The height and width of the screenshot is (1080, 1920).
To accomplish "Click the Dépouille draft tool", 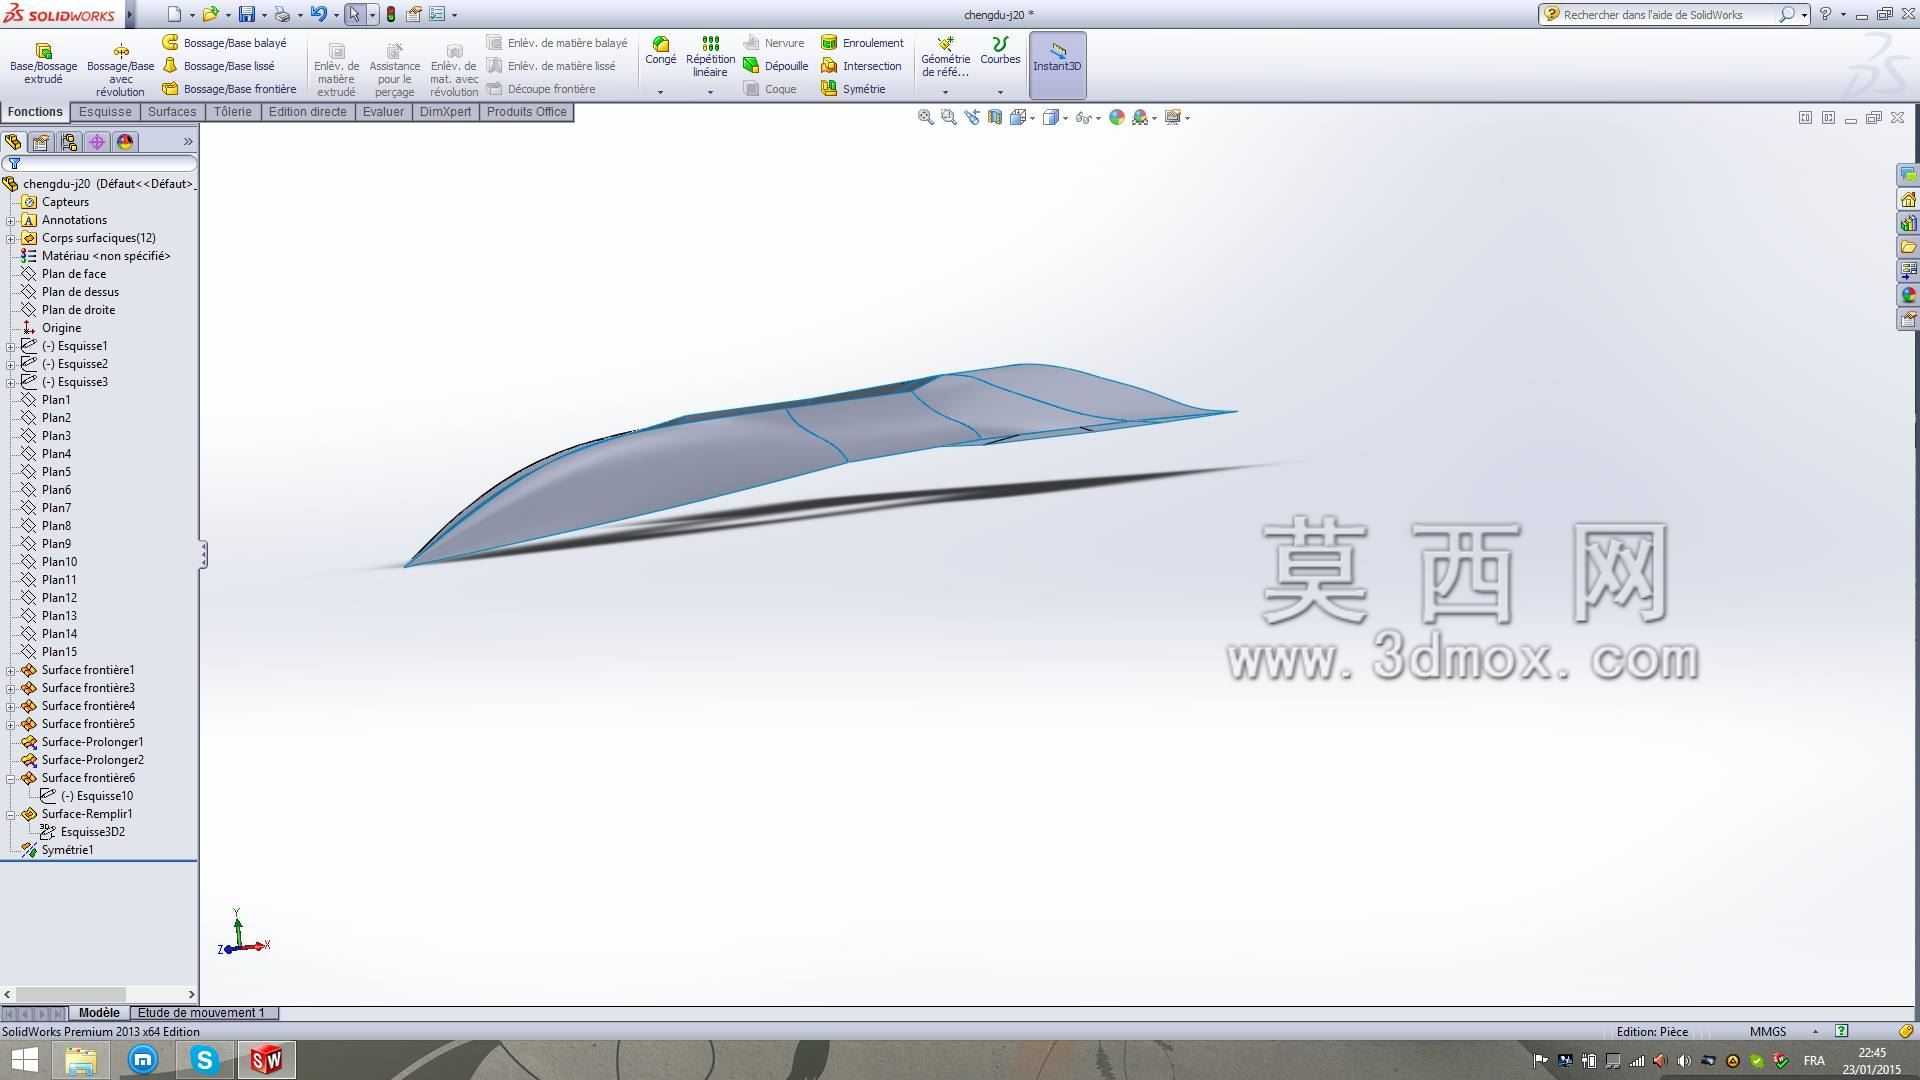I will click(776, 66).
